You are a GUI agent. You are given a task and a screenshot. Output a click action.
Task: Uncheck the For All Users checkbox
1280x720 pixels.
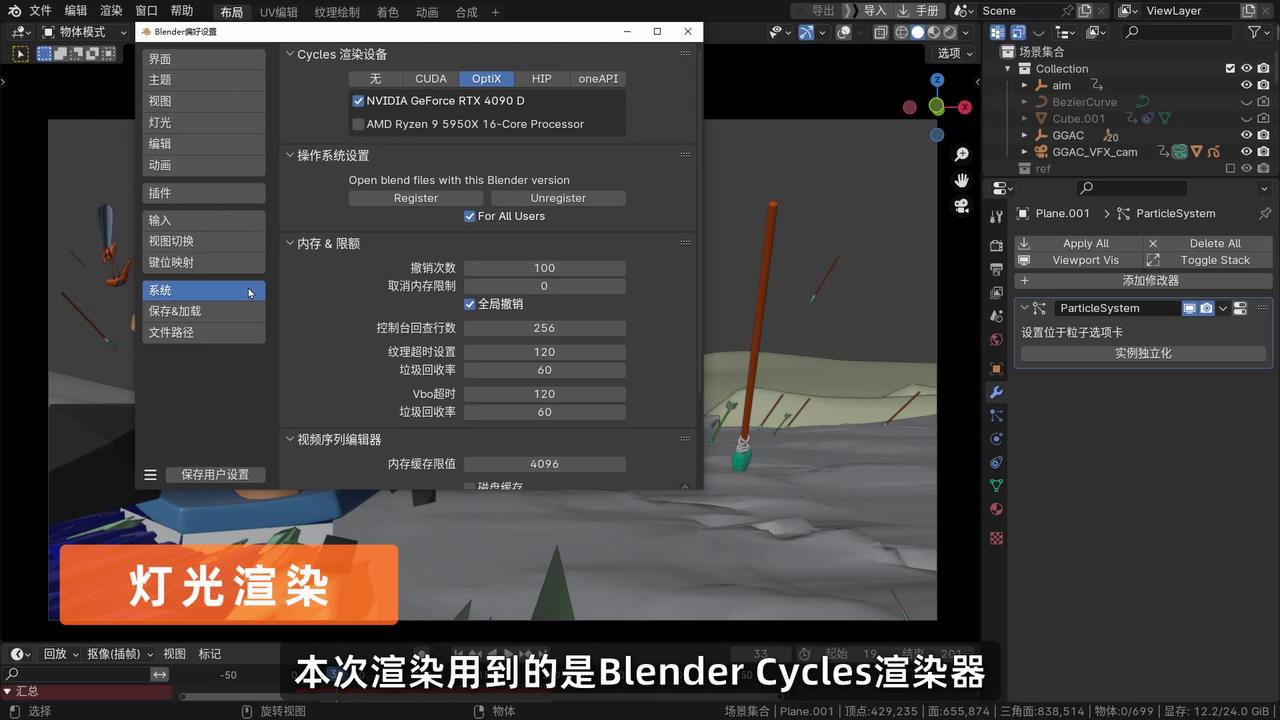pyautogui.click(x=470, y=216)
